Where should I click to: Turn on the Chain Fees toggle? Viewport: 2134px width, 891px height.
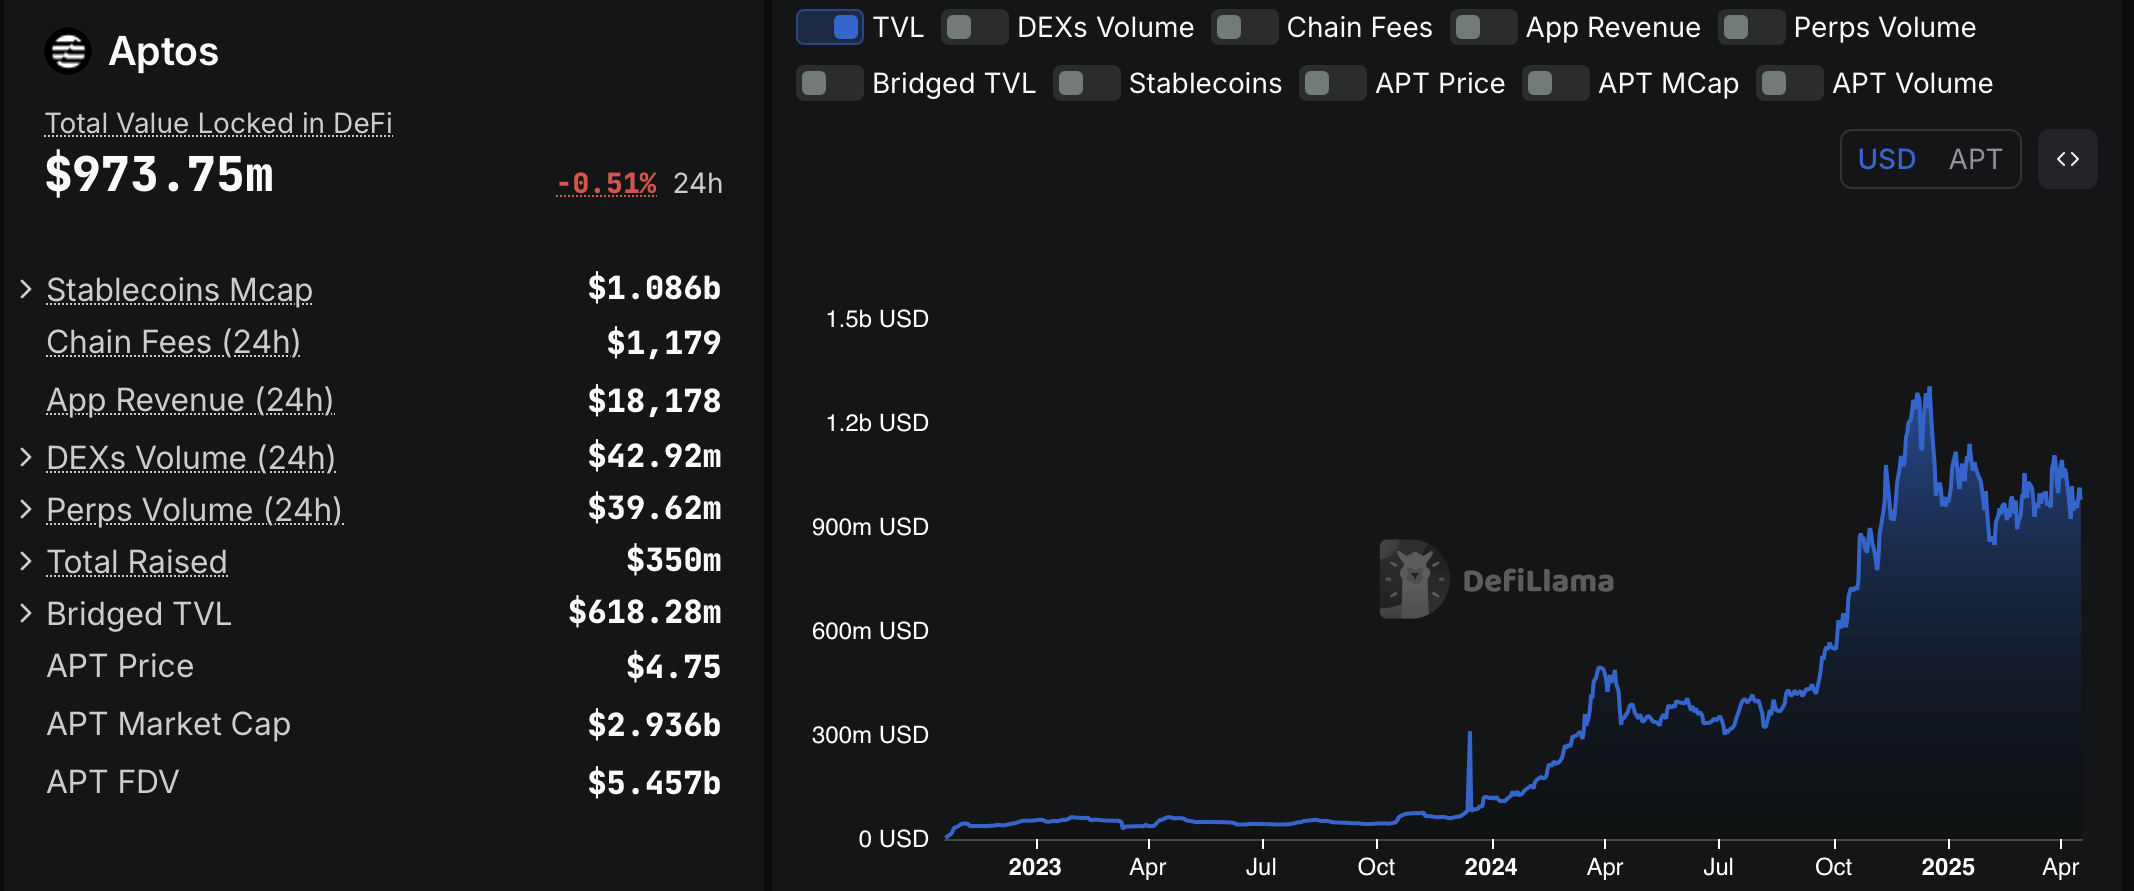[1244, 27]
